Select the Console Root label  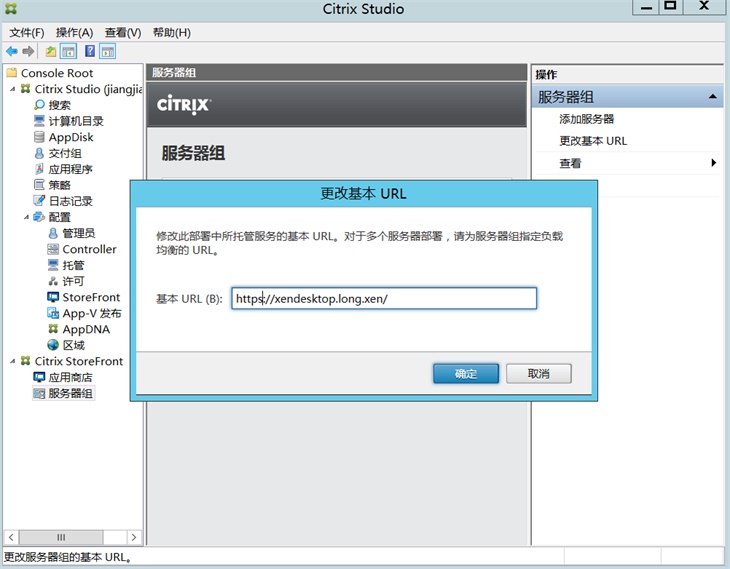click(x=57, y=73)
